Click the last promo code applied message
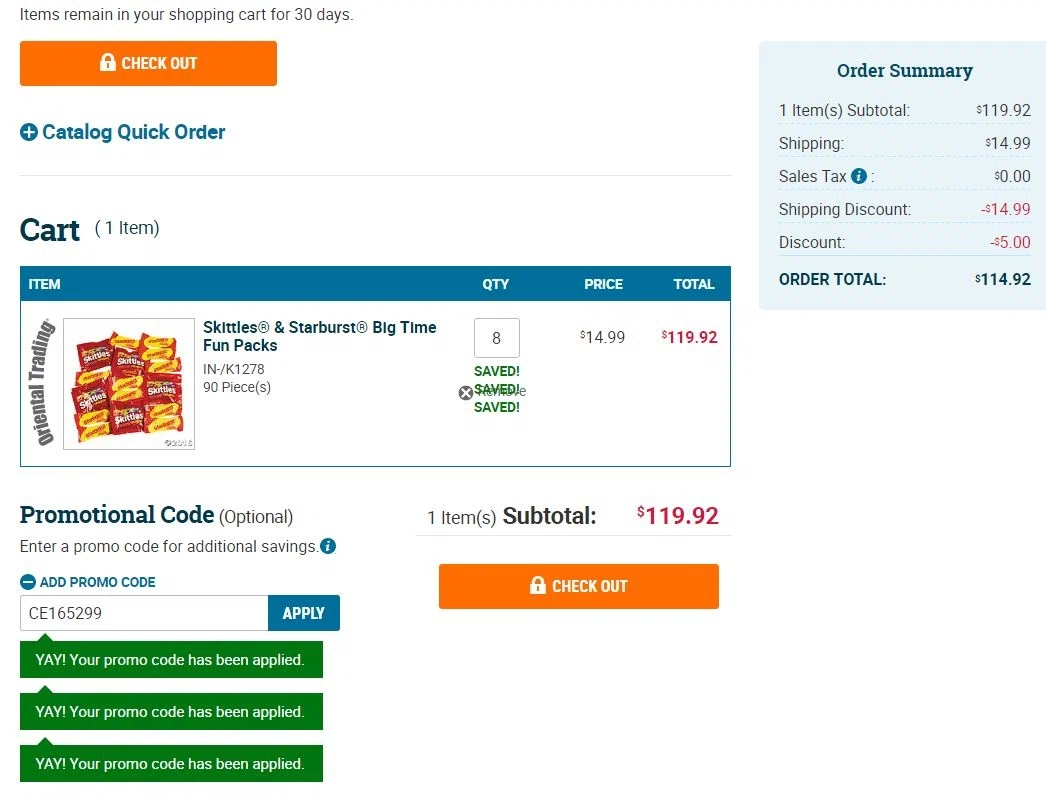Screen dimensions: 1046x809 171,764
